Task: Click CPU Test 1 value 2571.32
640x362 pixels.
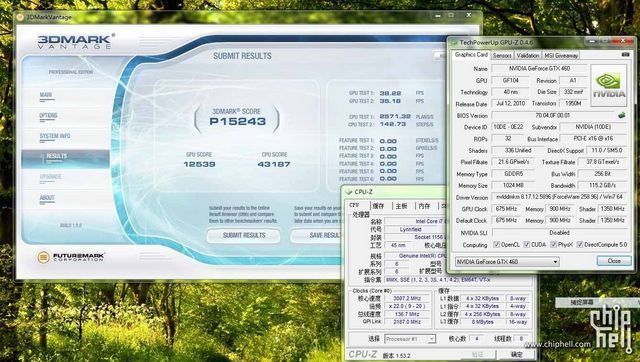Action: pyautogui.click(x=395, y=116)
